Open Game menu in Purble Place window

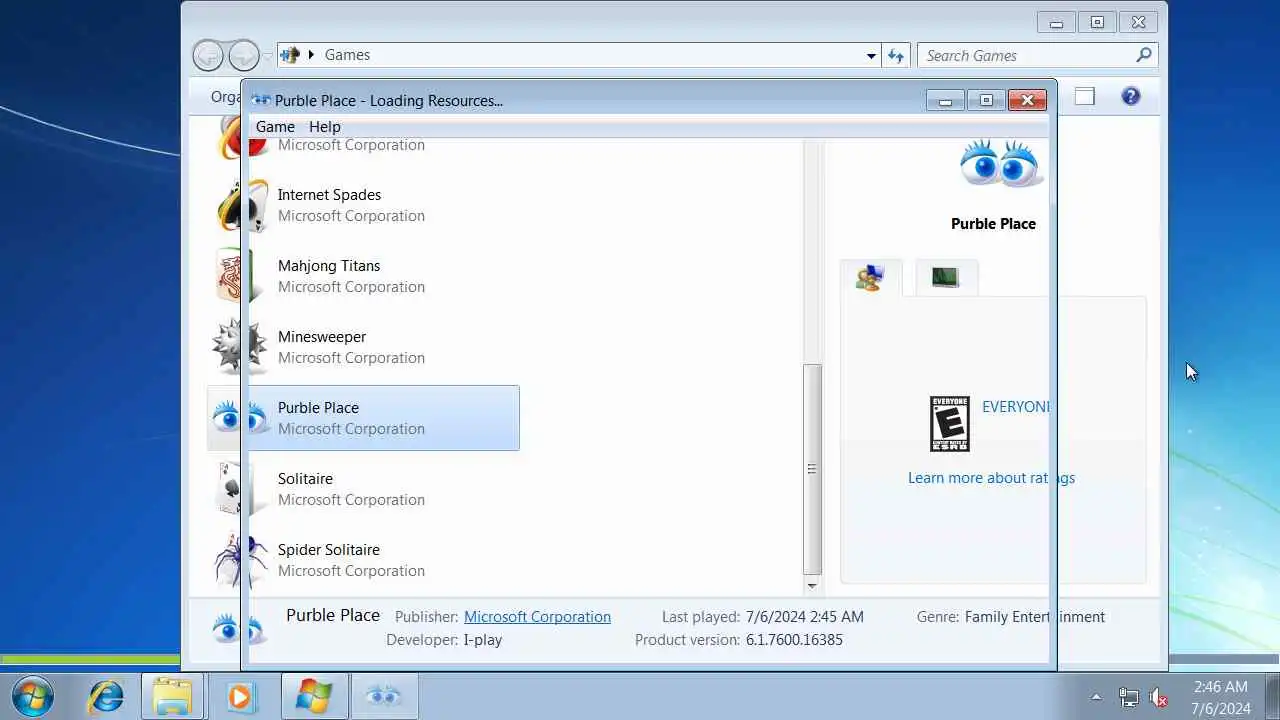click(x=275, y=127)
